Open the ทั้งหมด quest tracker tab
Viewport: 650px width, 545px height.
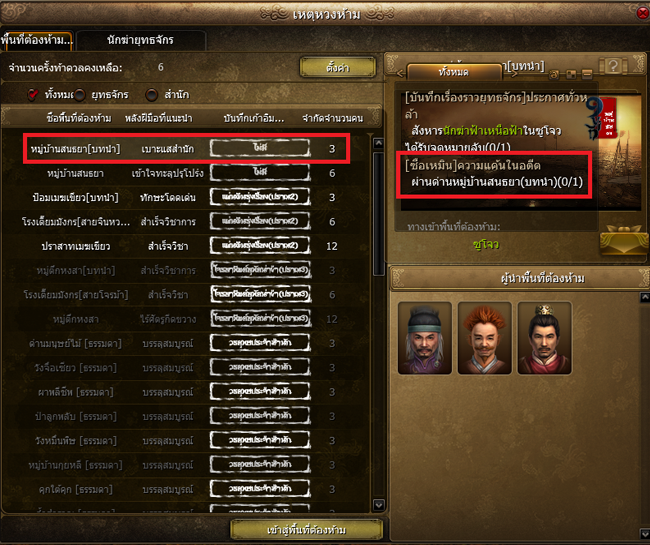(x=454, y=72)
